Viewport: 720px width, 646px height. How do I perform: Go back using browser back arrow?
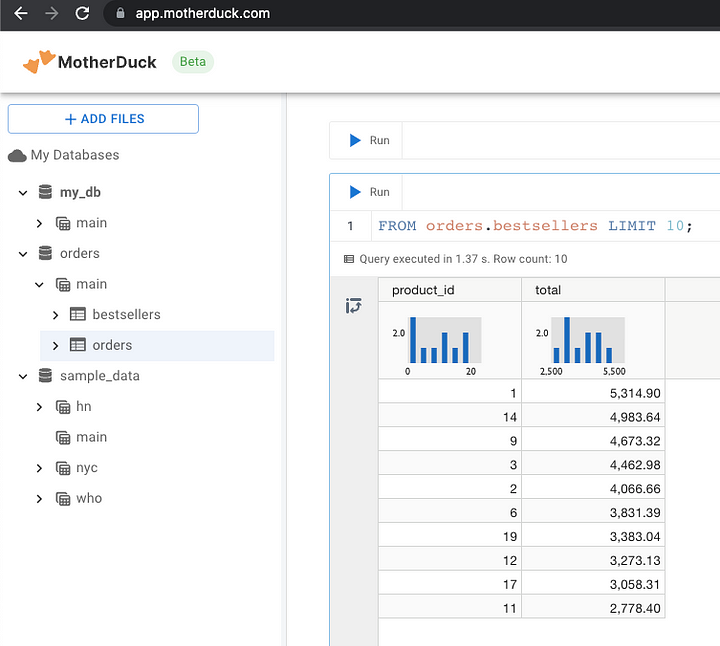click(x=20, y=14)
